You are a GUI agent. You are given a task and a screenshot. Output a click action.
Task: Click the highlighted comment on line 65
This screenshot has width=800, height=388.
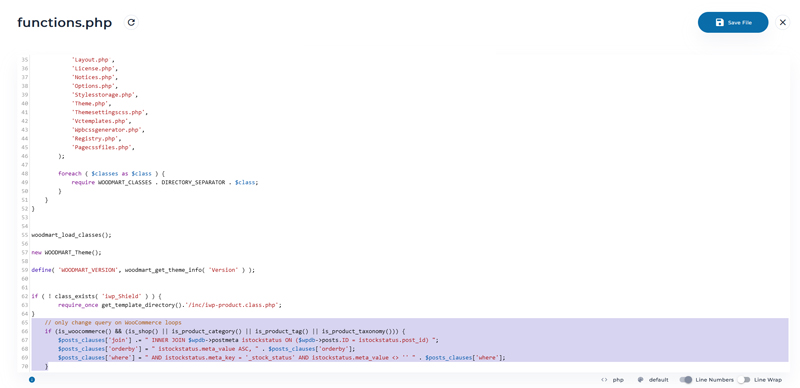(113, 323)
